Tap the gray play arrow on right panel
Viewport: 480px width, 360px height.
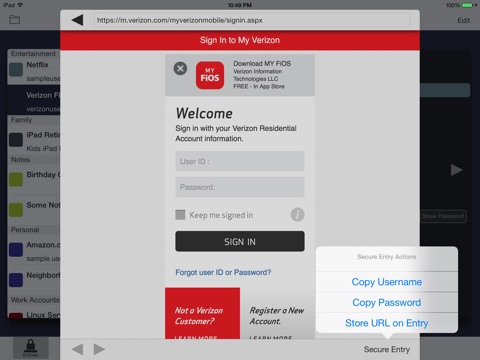(x=456, y=170)
